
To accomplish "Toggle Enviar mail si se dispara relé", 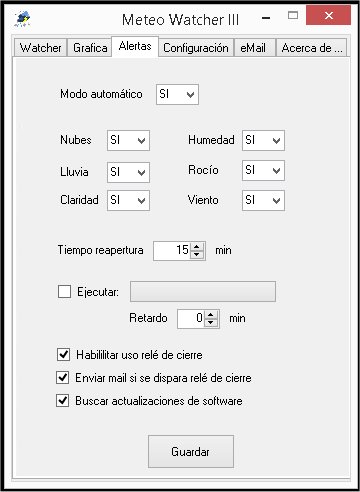I will coord(63,378).
